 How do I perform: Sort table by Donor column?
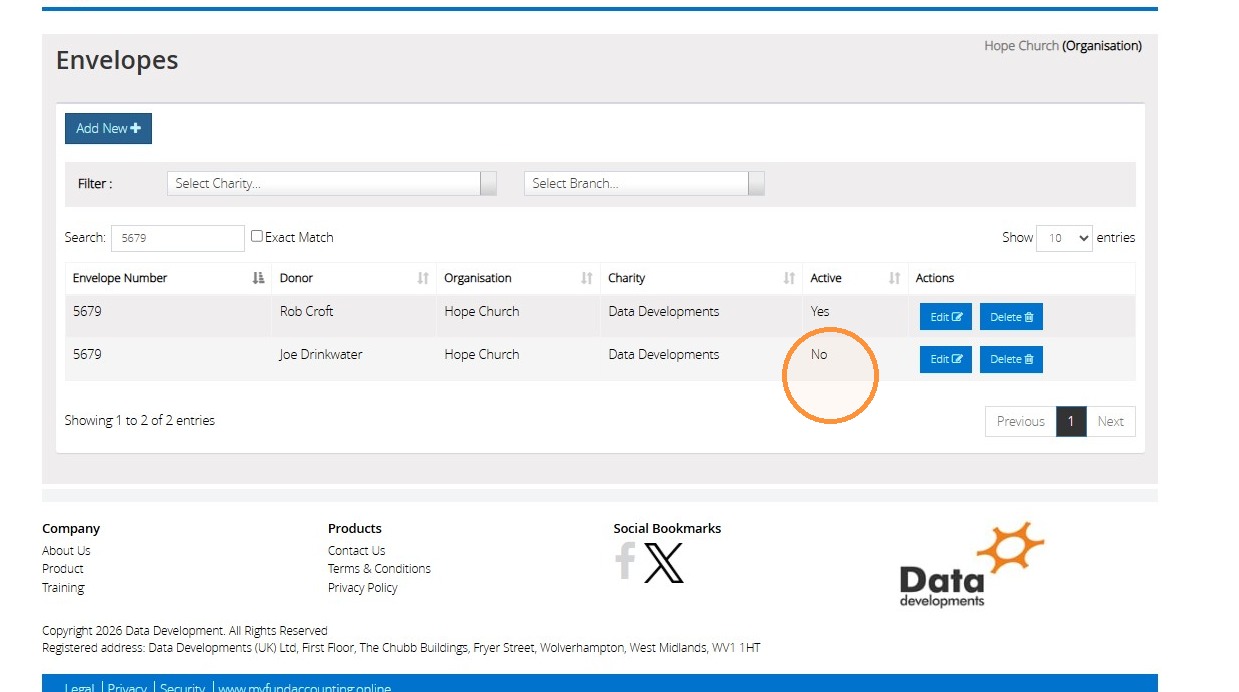click(354, 278)
